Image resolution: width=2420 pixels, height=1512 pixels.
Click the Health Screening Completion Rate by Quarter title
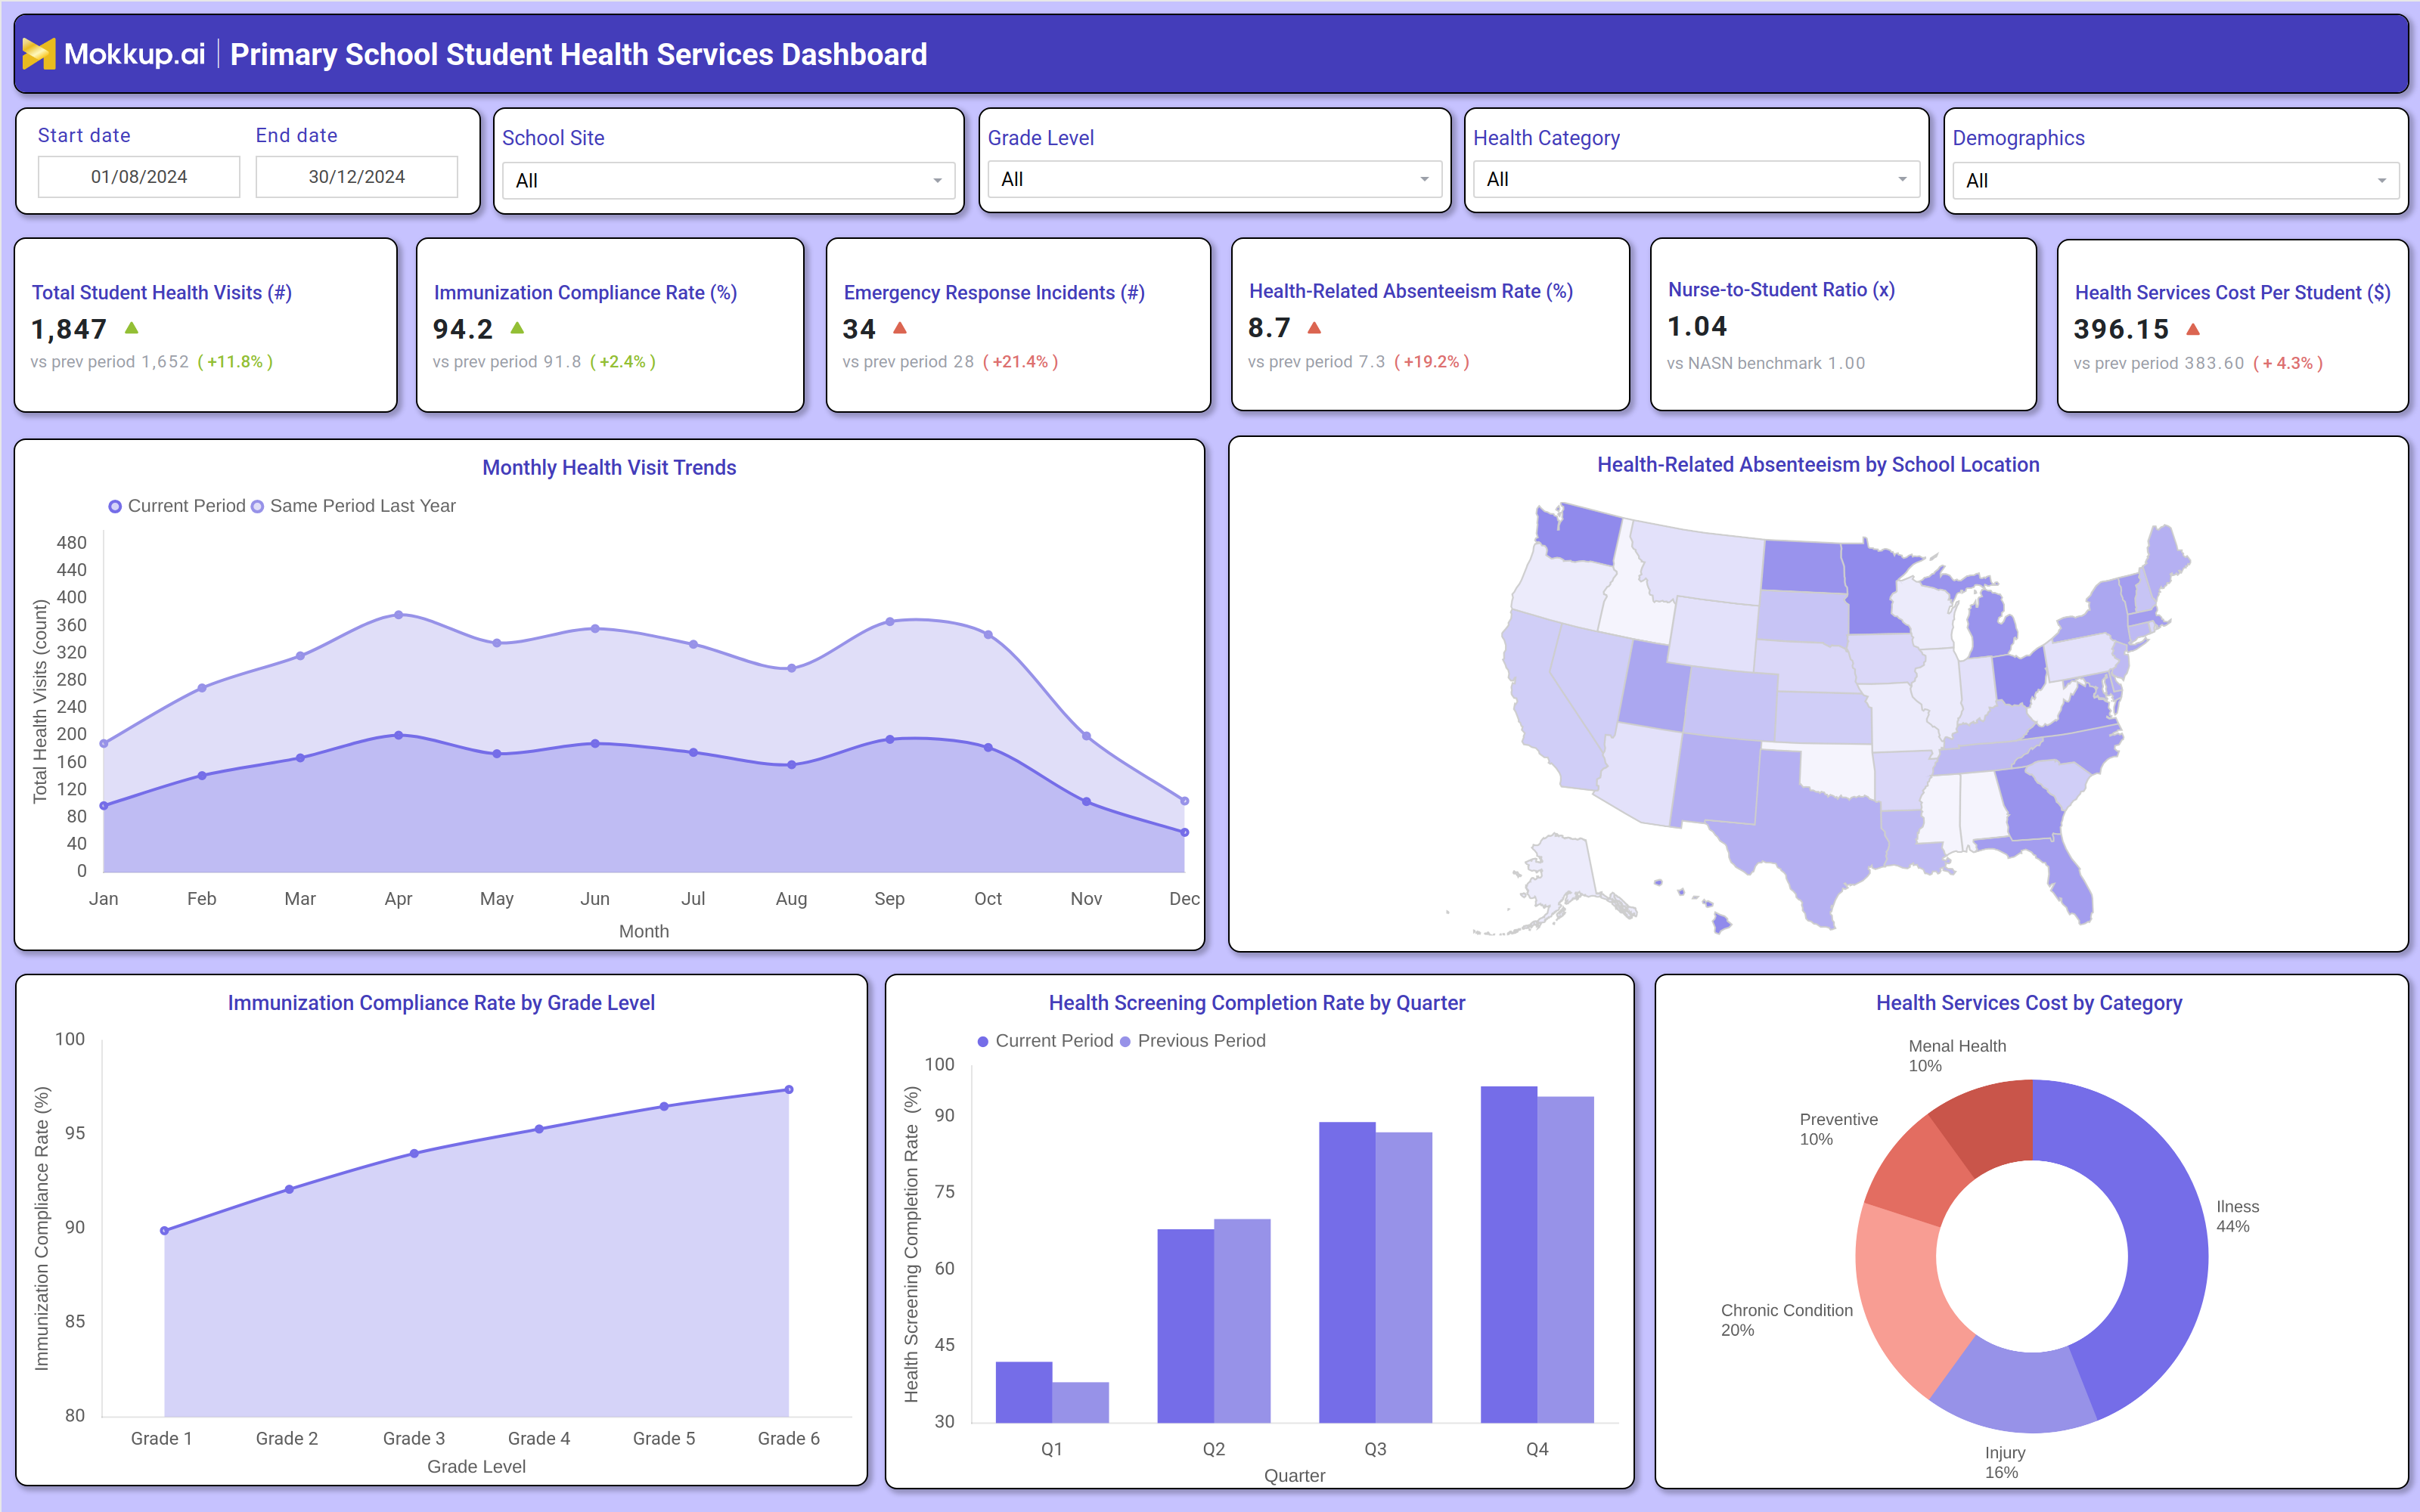1257,1003
